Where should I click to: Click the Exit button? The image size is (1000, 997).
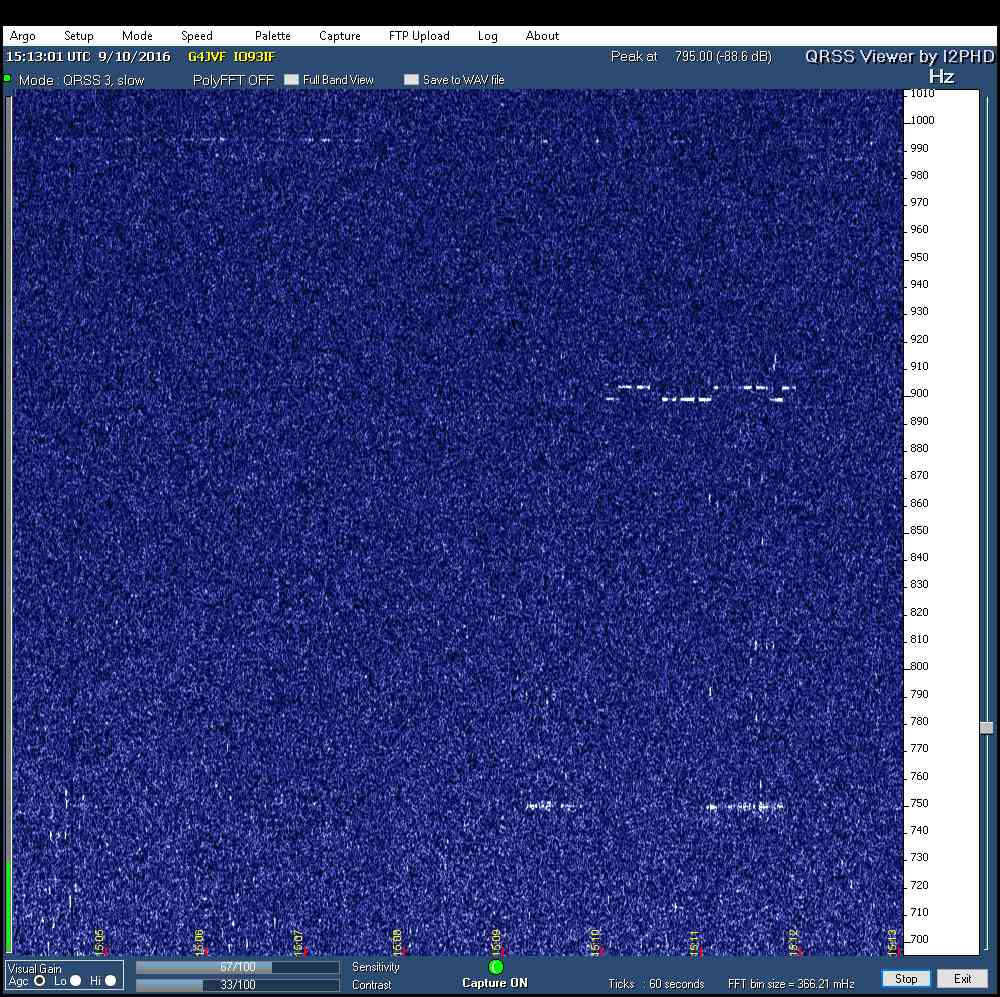pyautogui.click(x=962, y=979)
